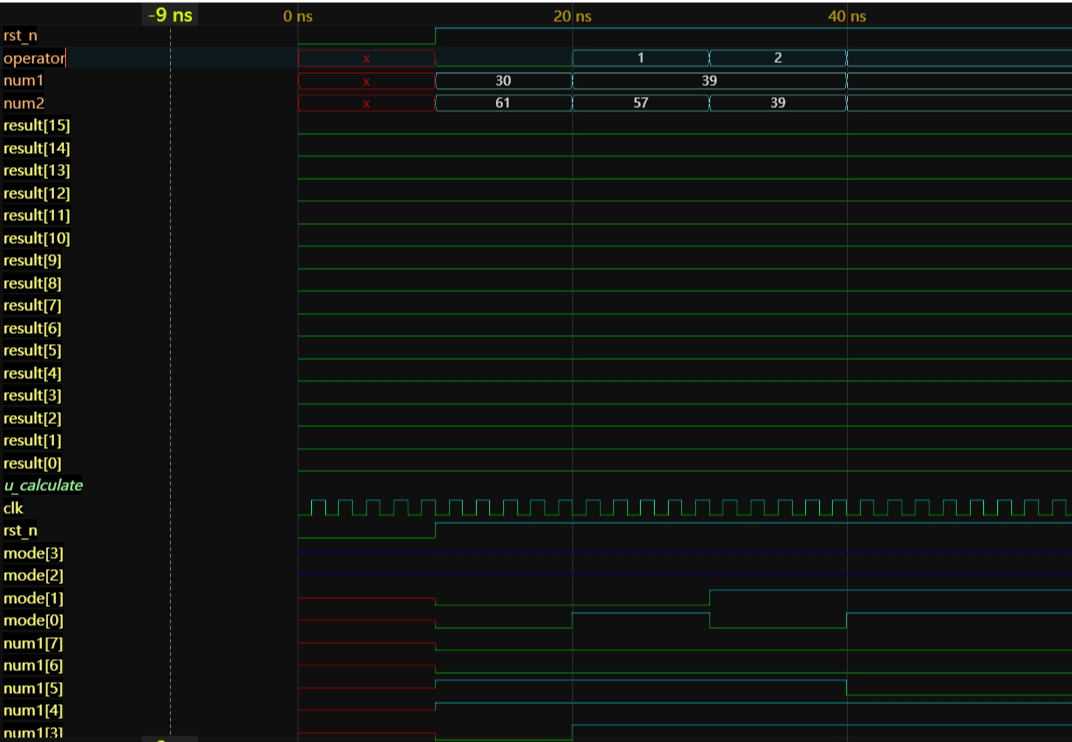Viewport: 1072px width, 742px height.
Task: Click operator waveform value 2
Action: pyautogui.click(x=778, y=58)
